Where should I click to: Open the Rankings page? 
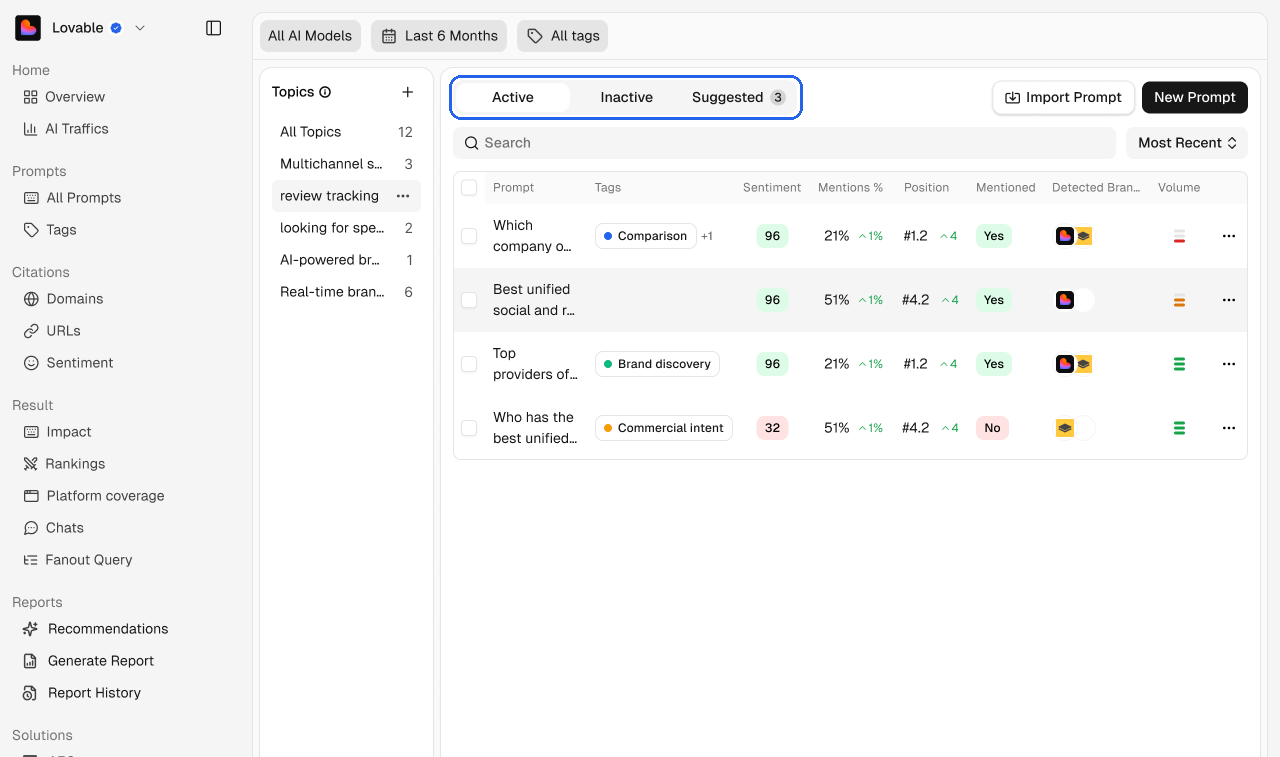(64, 464)
